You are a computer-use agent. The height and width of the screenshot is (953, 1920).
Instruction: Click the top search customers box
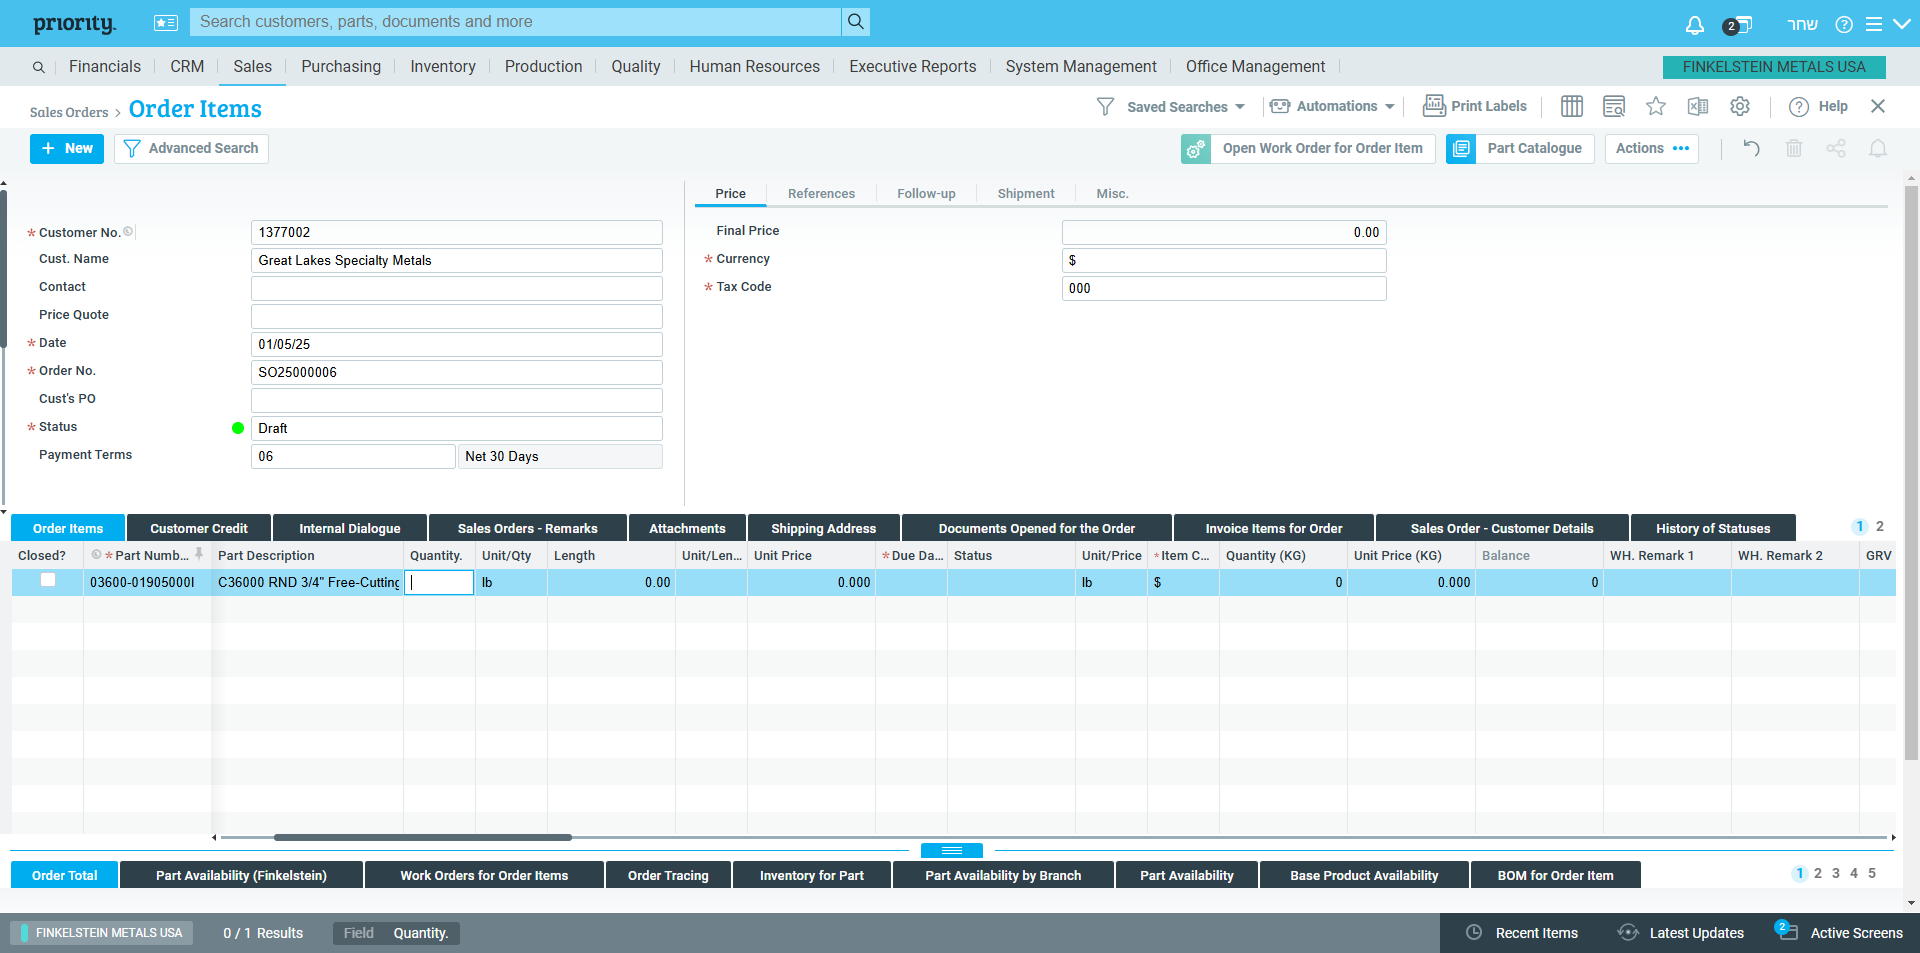click(x=515, y=22)
